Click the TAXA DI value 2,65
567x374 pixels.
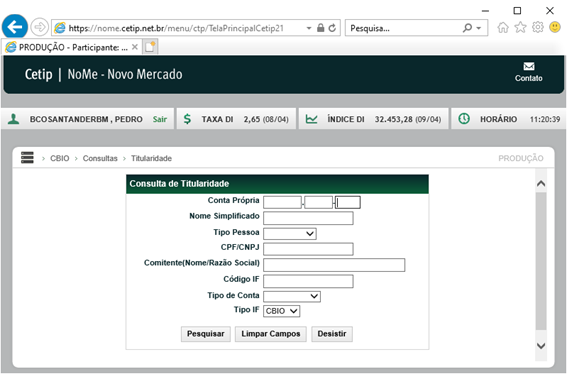coord(252,119)
